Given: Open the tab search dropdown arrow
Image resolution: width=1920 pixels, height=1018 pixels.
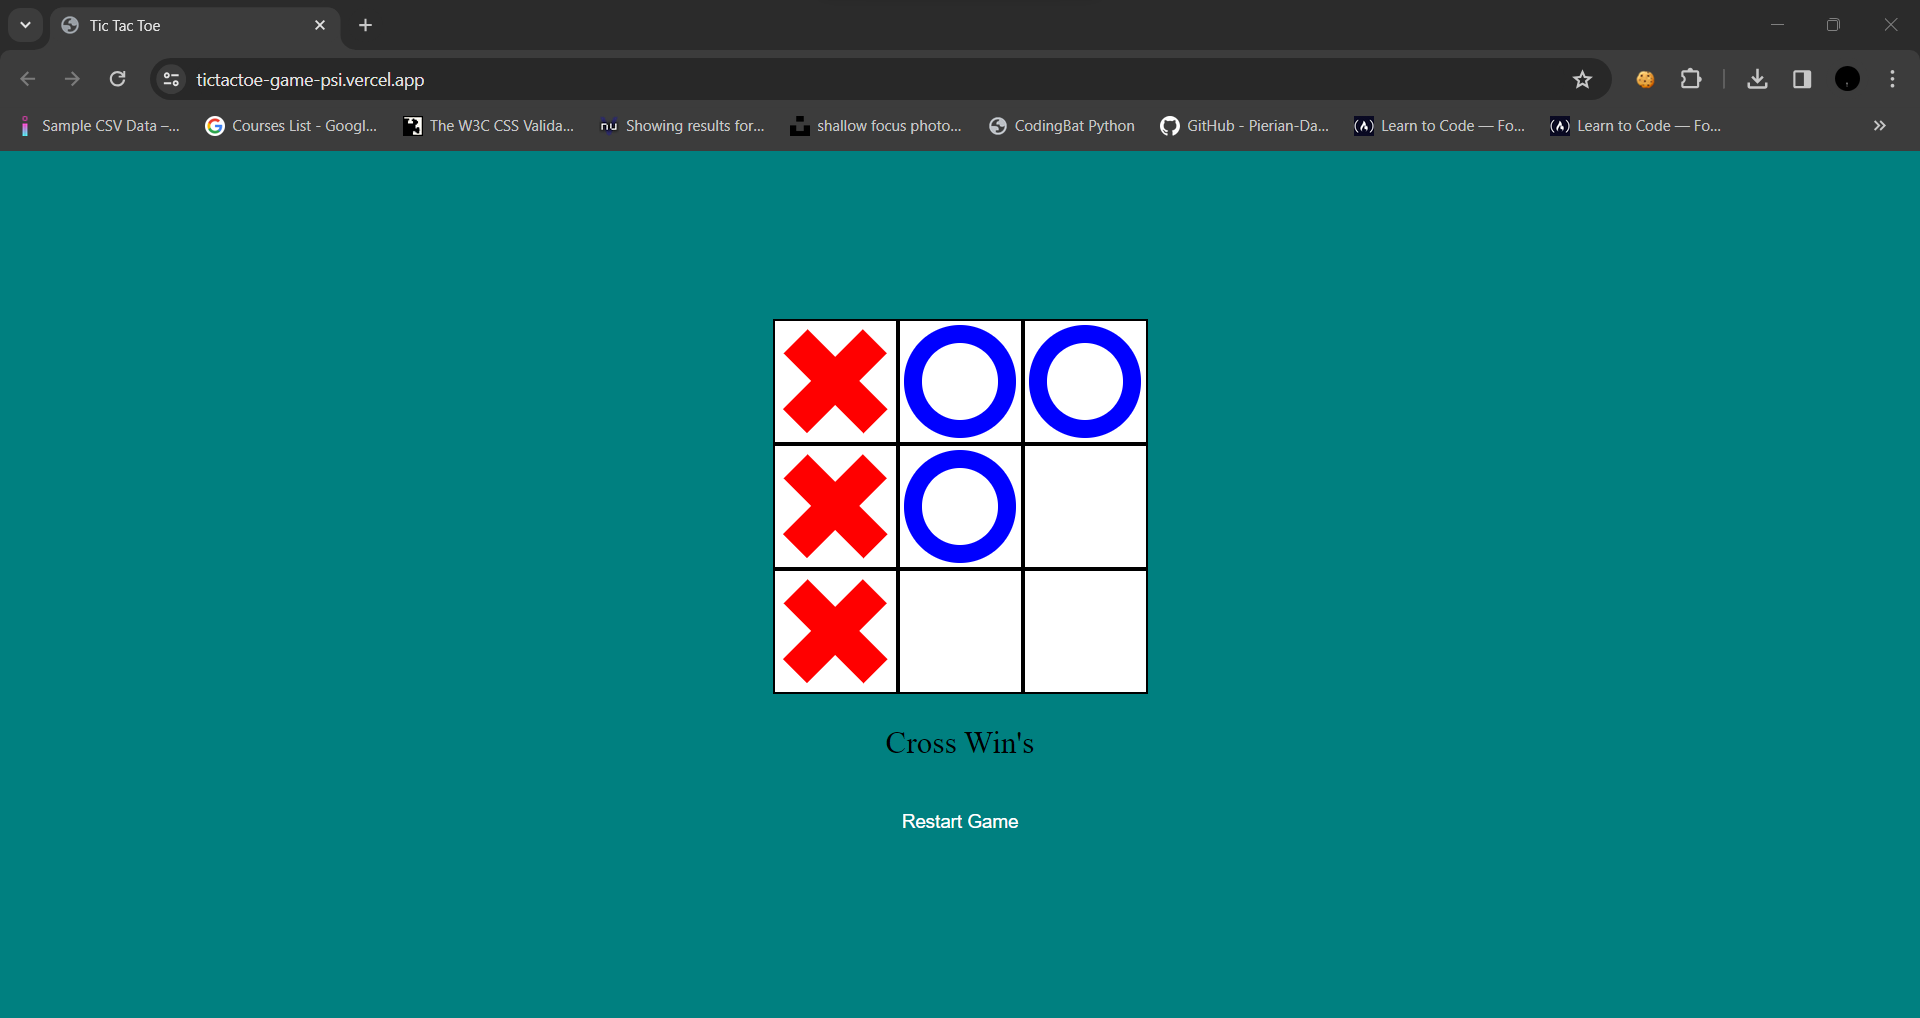Looking at the screenshot, I should coord(25,25).
